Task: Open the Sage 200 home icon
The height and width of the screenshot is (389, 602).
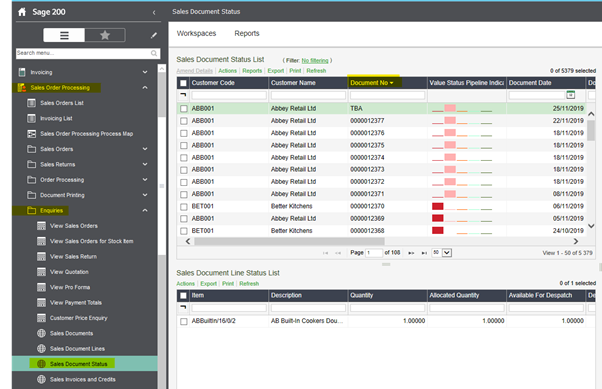Action: [x=22, y=12]
